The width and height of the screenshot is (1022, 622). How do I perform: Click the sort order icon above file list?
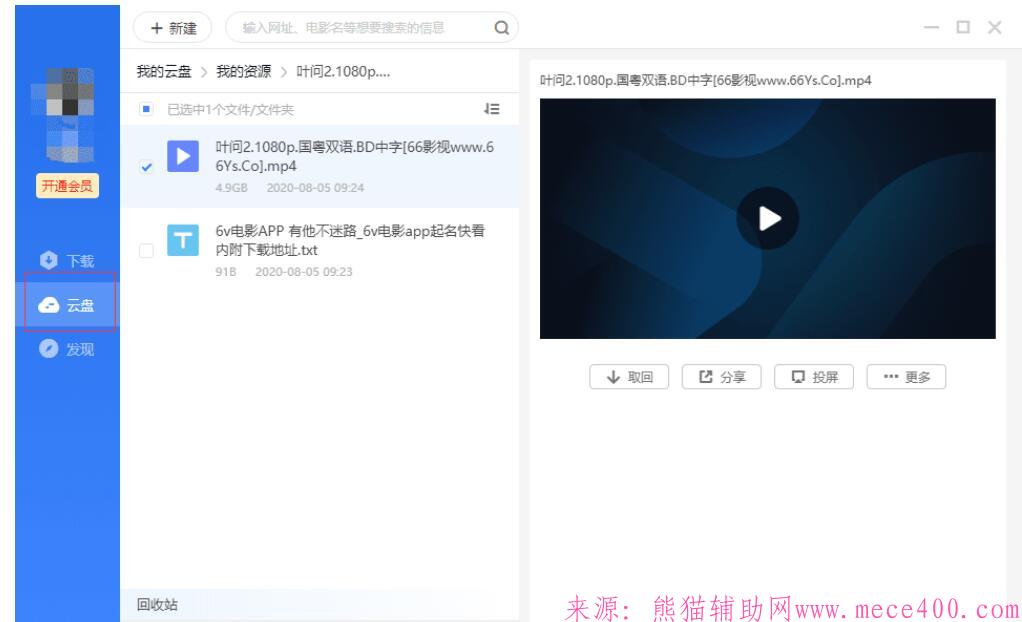(491, 109)
